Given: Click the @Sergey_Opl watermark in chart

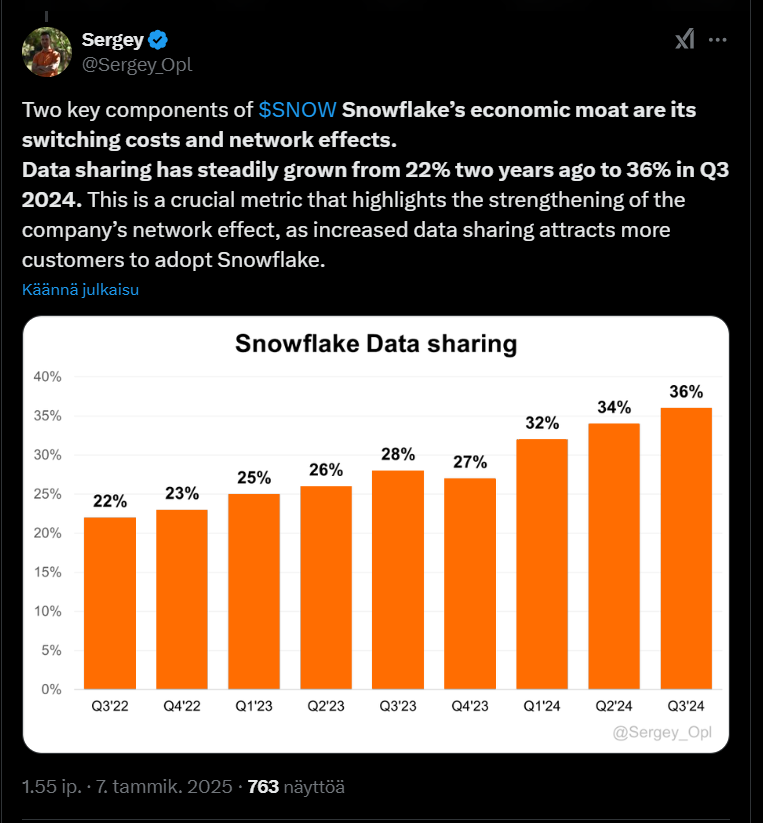Looking at the screenshot, I should (662, 732).
